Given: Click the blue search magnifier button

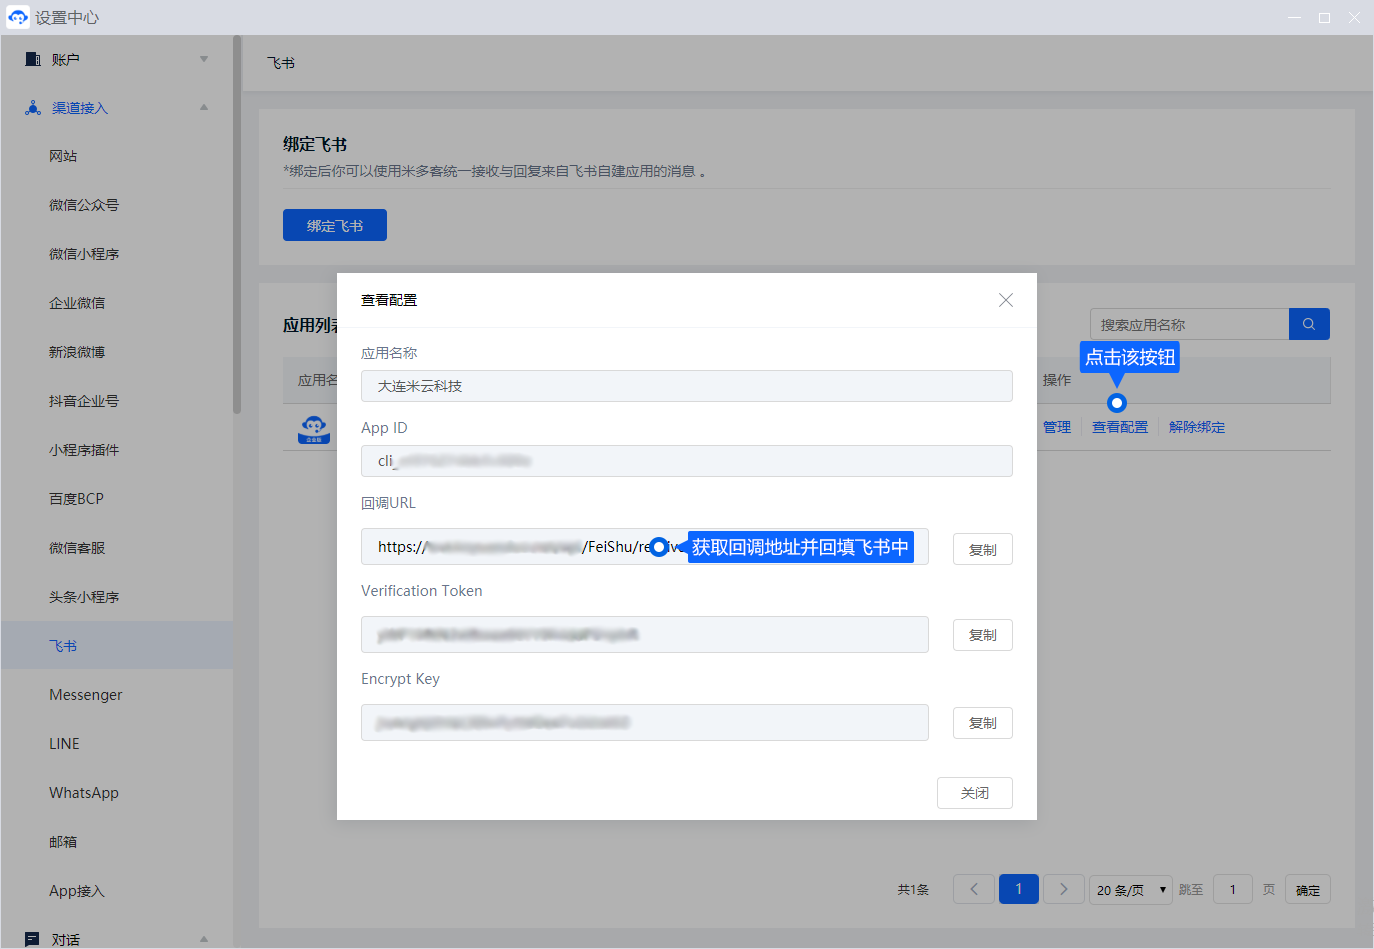Looking at the screenshot, I should tap(1309, 324).
